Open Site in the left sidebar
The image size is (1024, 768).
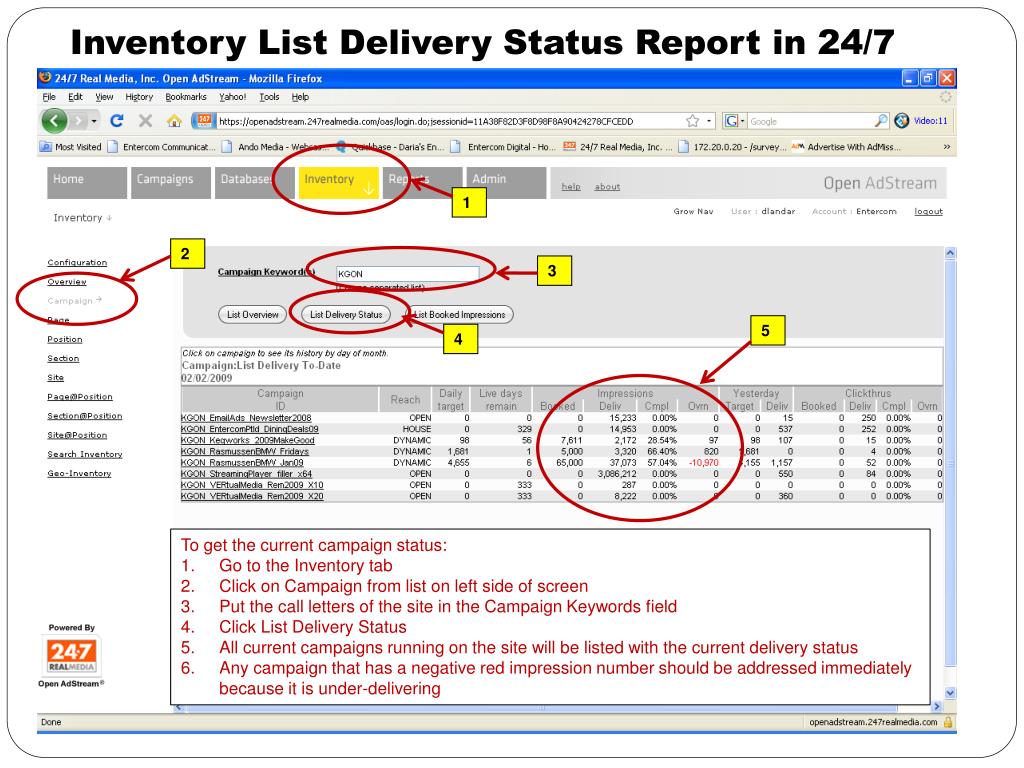(56, 377)
